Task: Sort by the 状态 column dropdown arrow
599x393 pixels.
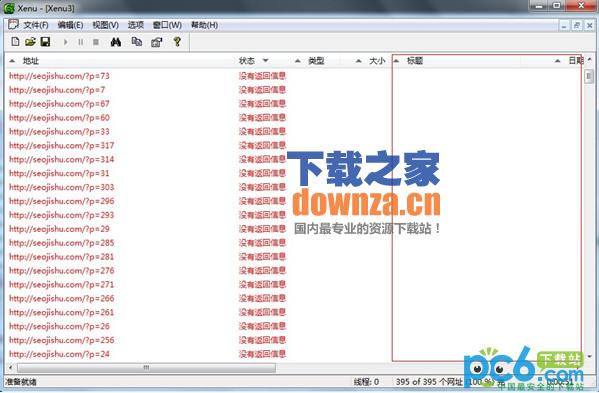Action: [266, 60]
